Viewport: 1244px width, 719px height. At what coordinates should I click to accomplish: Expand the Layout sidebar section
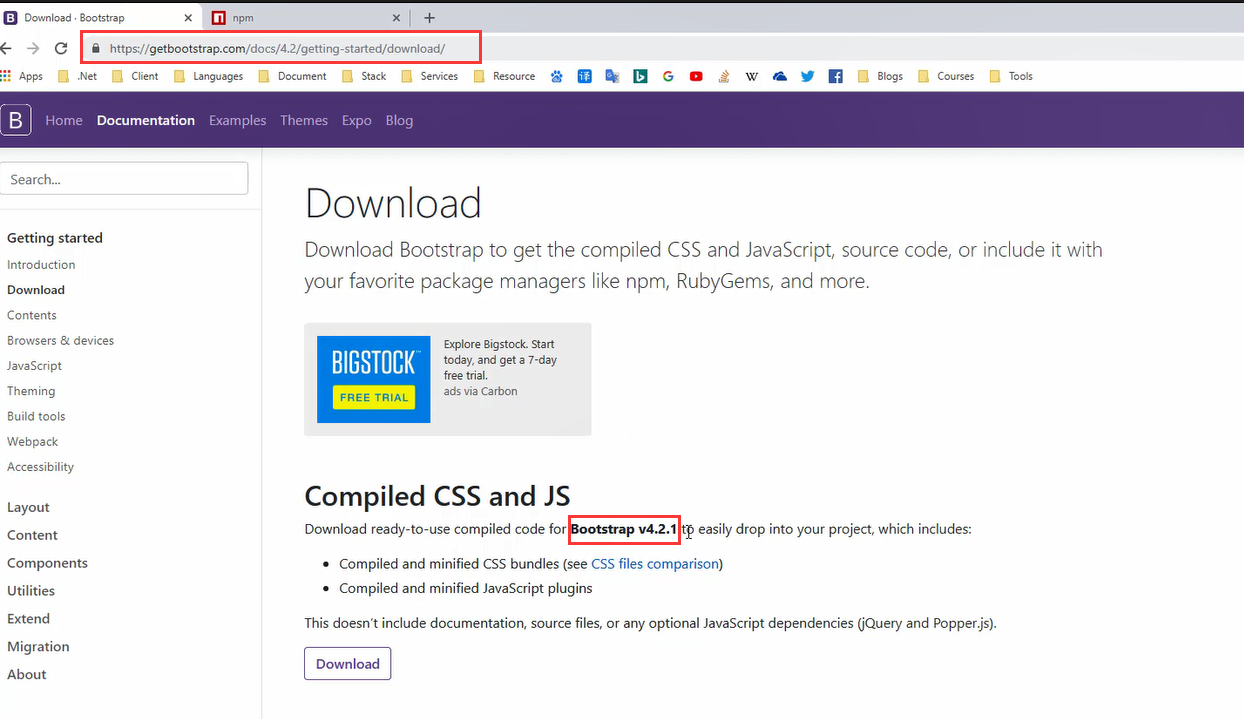pos(28,507)
